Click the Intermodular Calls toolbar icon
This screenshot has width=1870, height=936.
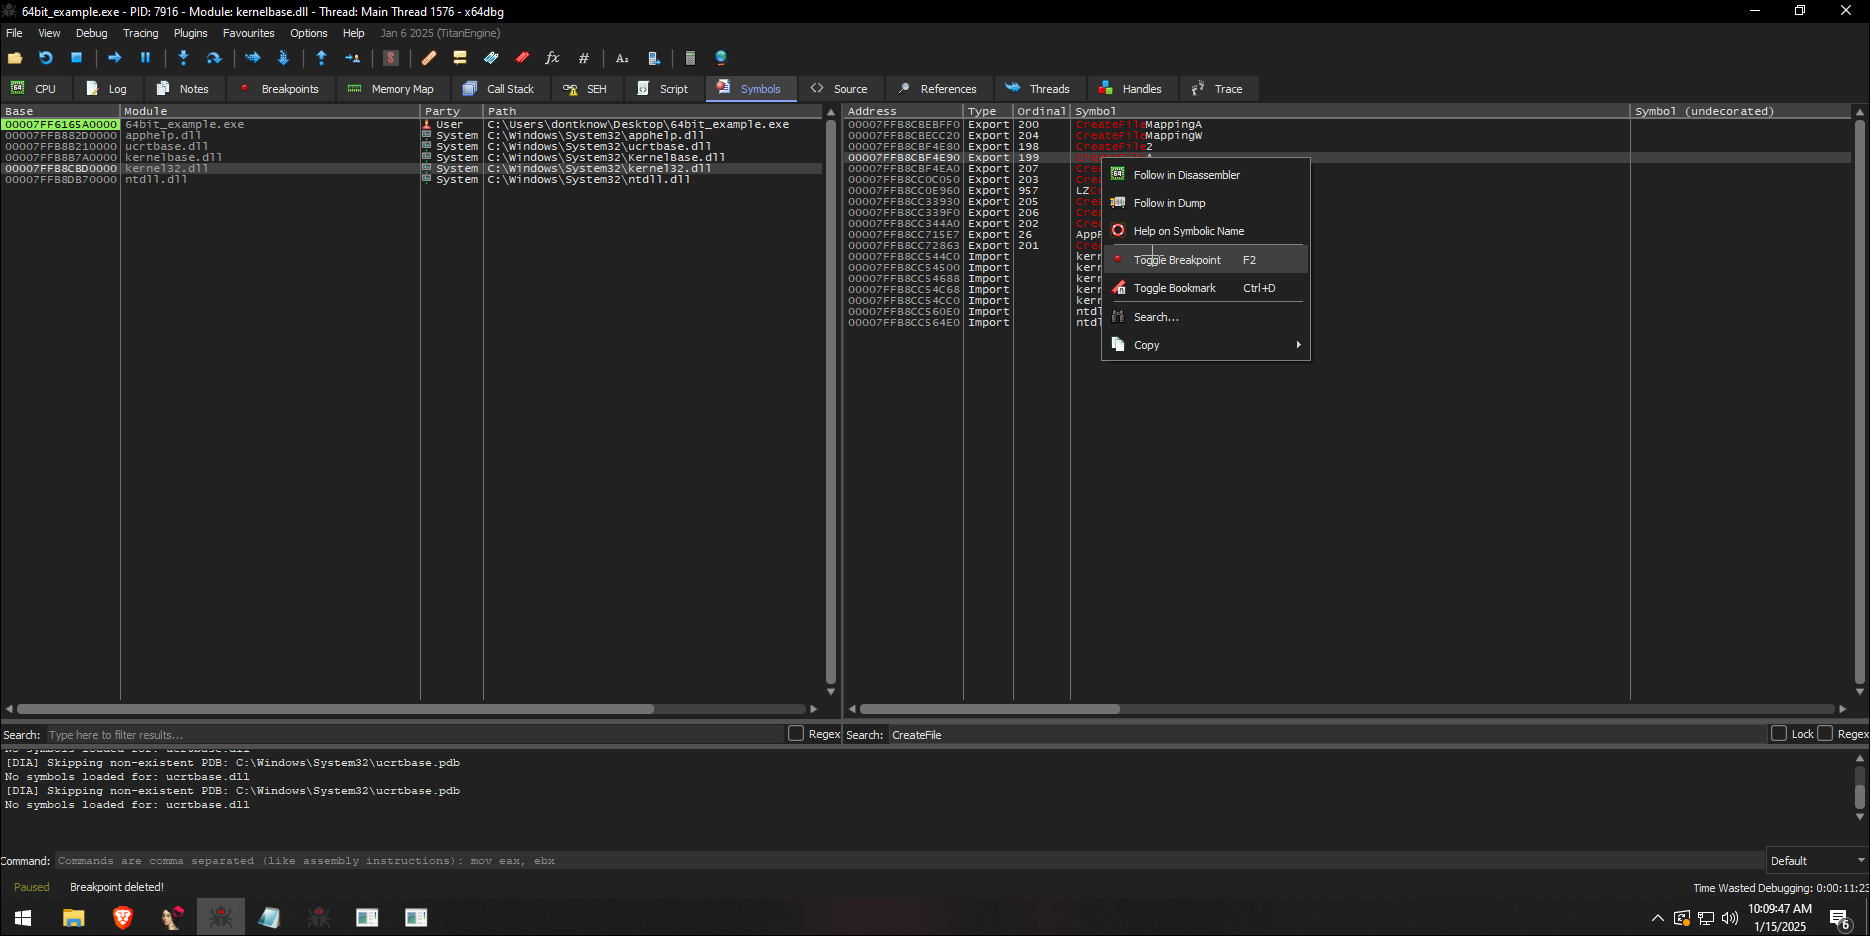653,58
